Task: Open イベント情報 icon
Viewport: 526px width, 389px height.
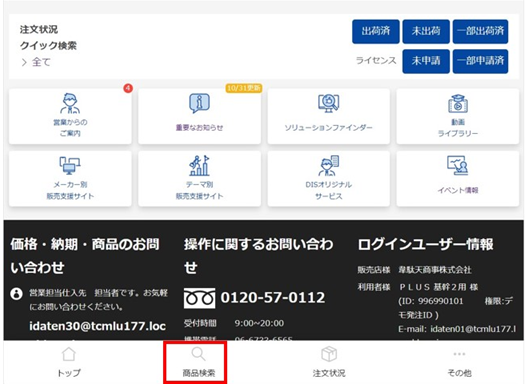Action: 458,166
